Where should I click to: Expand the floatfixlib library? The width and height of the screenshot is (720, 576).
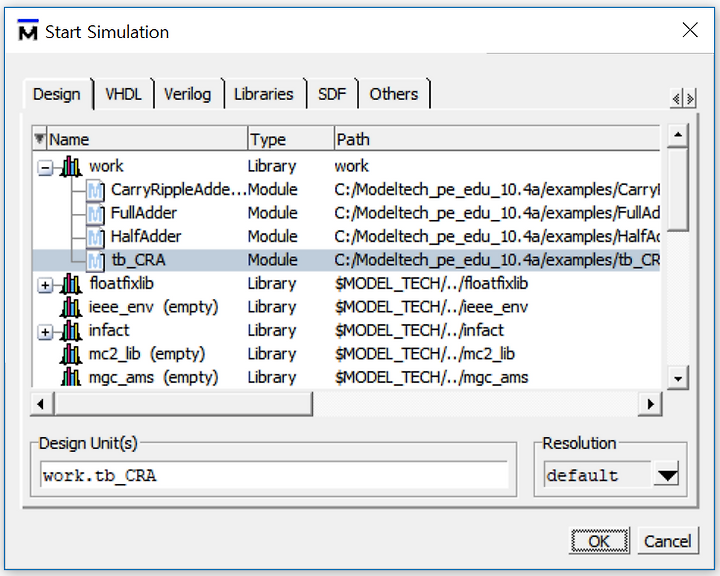(45, 285)
